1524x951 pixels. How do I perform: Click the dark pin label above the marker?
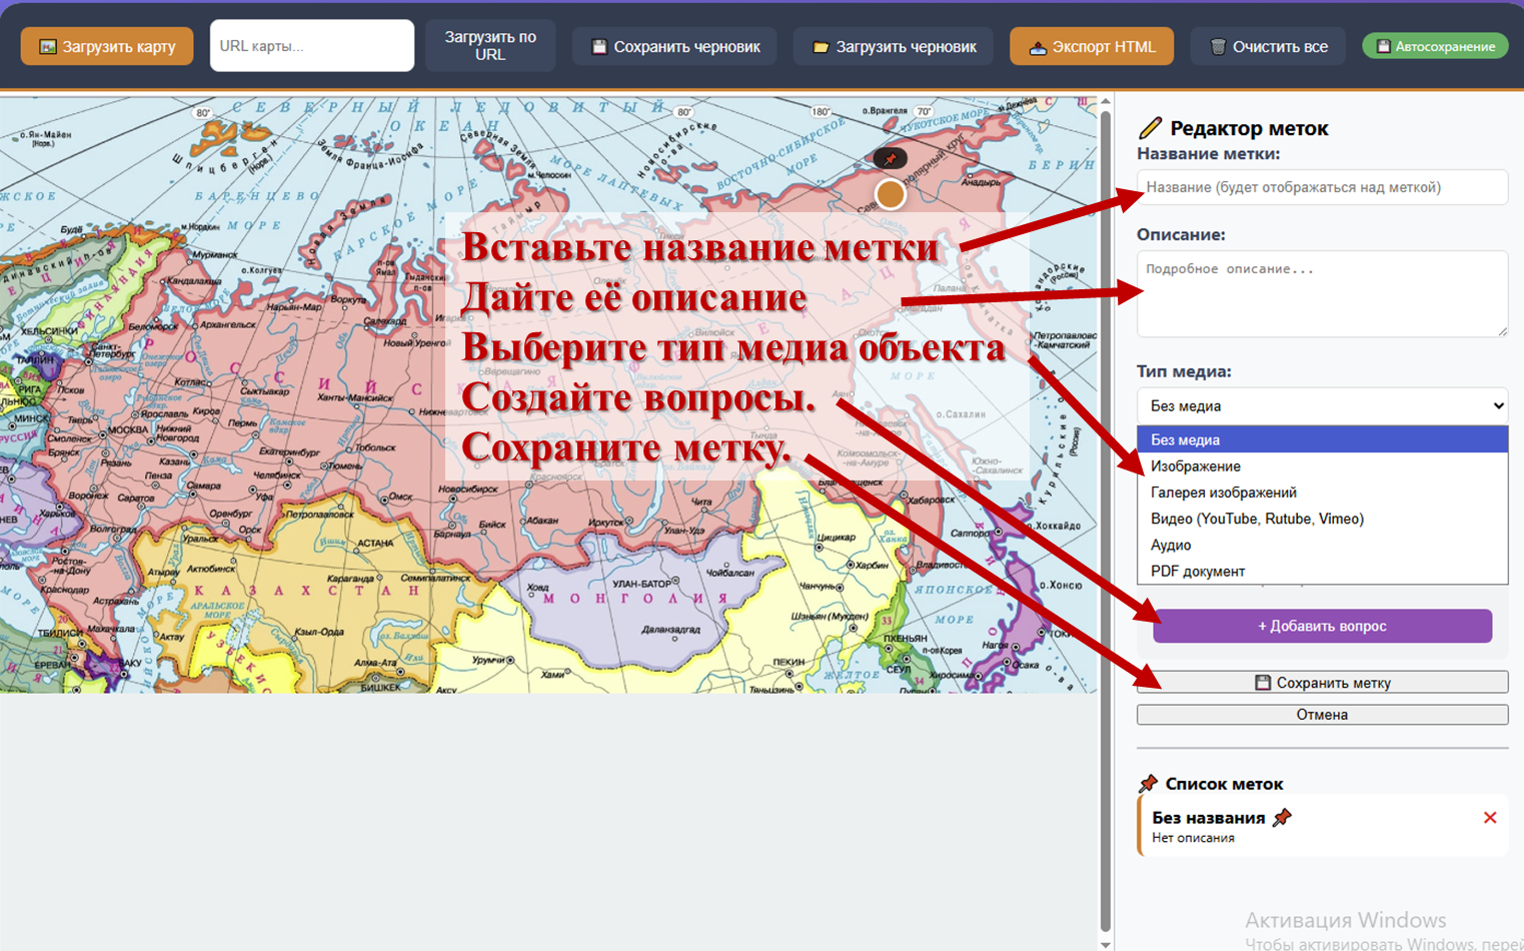pos(889,158)
